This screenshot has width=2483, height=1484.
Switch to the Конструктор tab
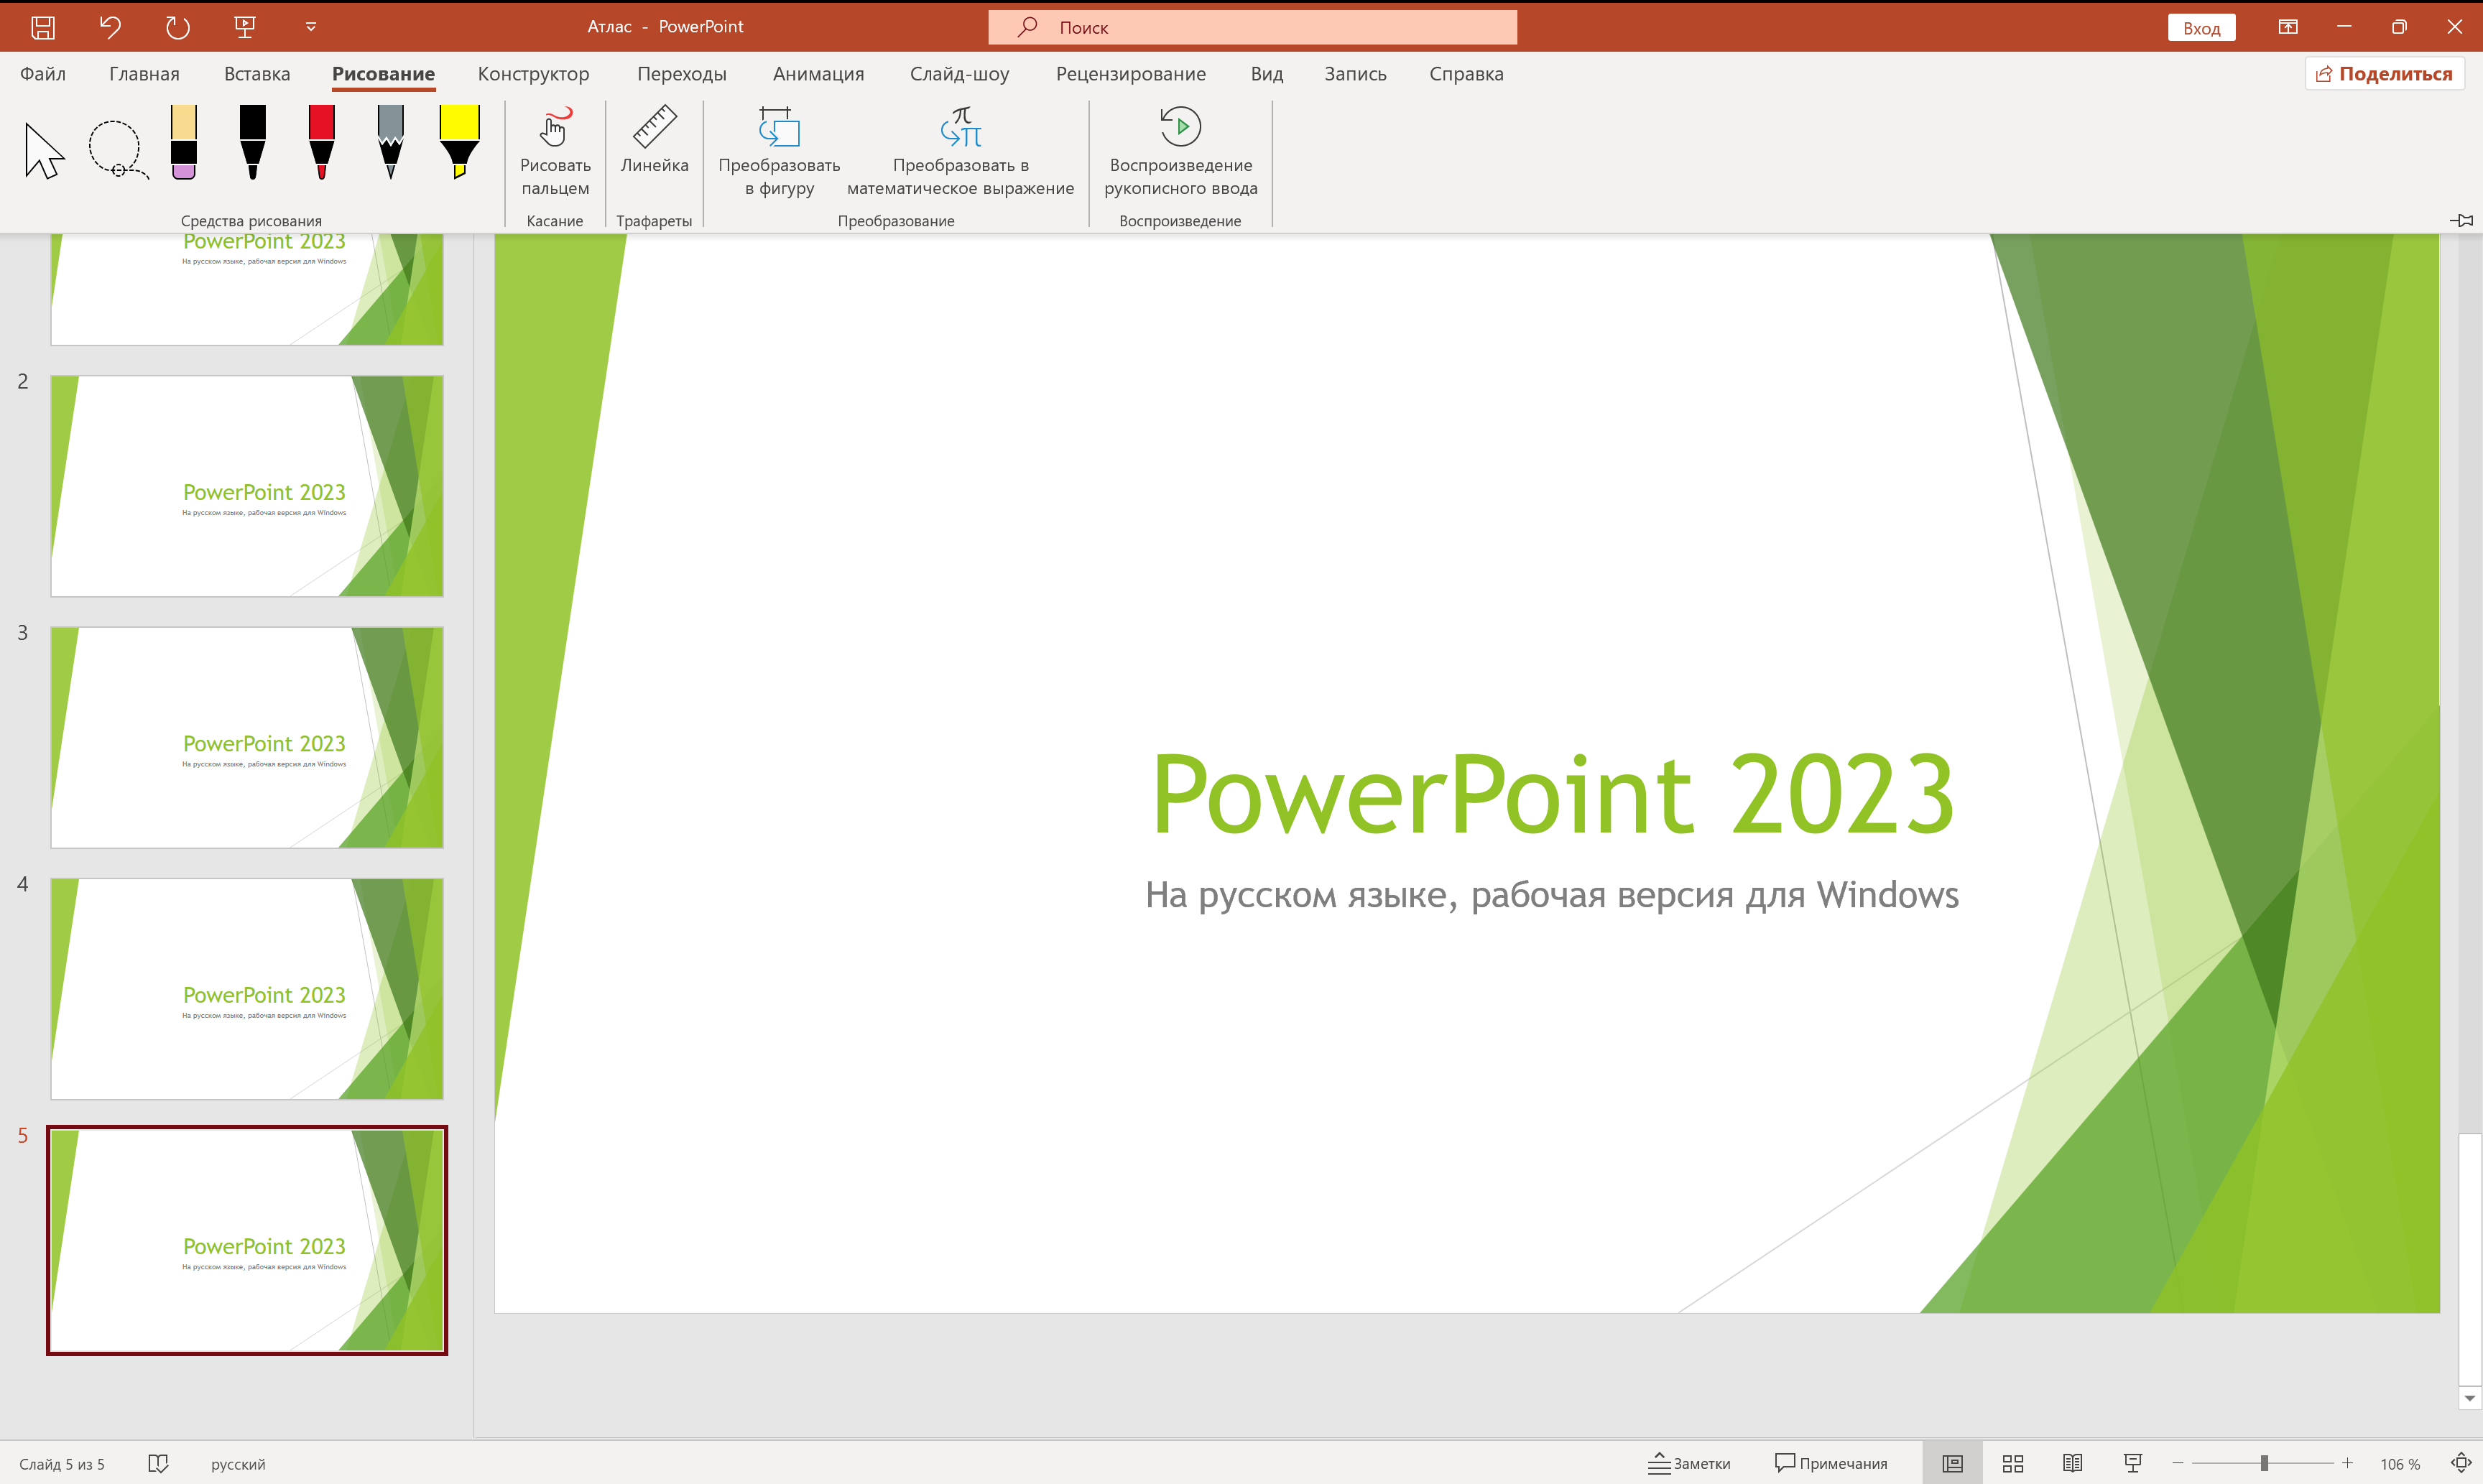coord(534,73)
